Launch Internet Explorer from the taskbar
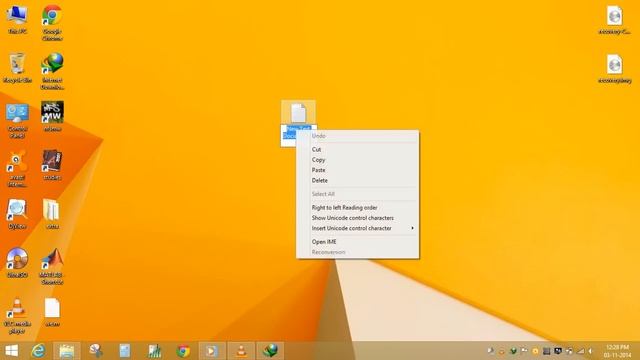 coord(38,351)
